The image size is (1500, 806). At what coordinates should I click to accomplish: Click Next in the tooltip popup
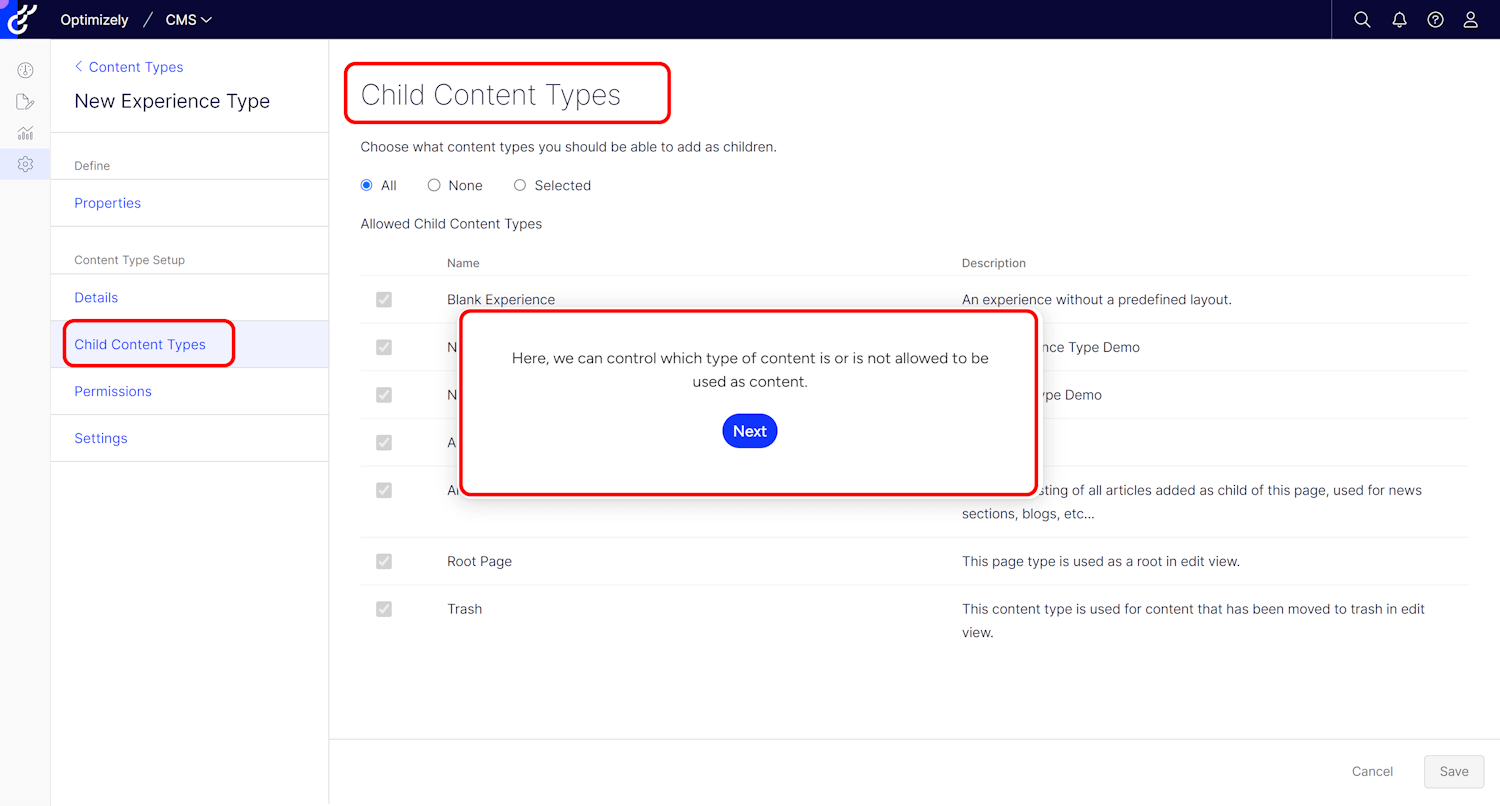click(x=749, y=431)
